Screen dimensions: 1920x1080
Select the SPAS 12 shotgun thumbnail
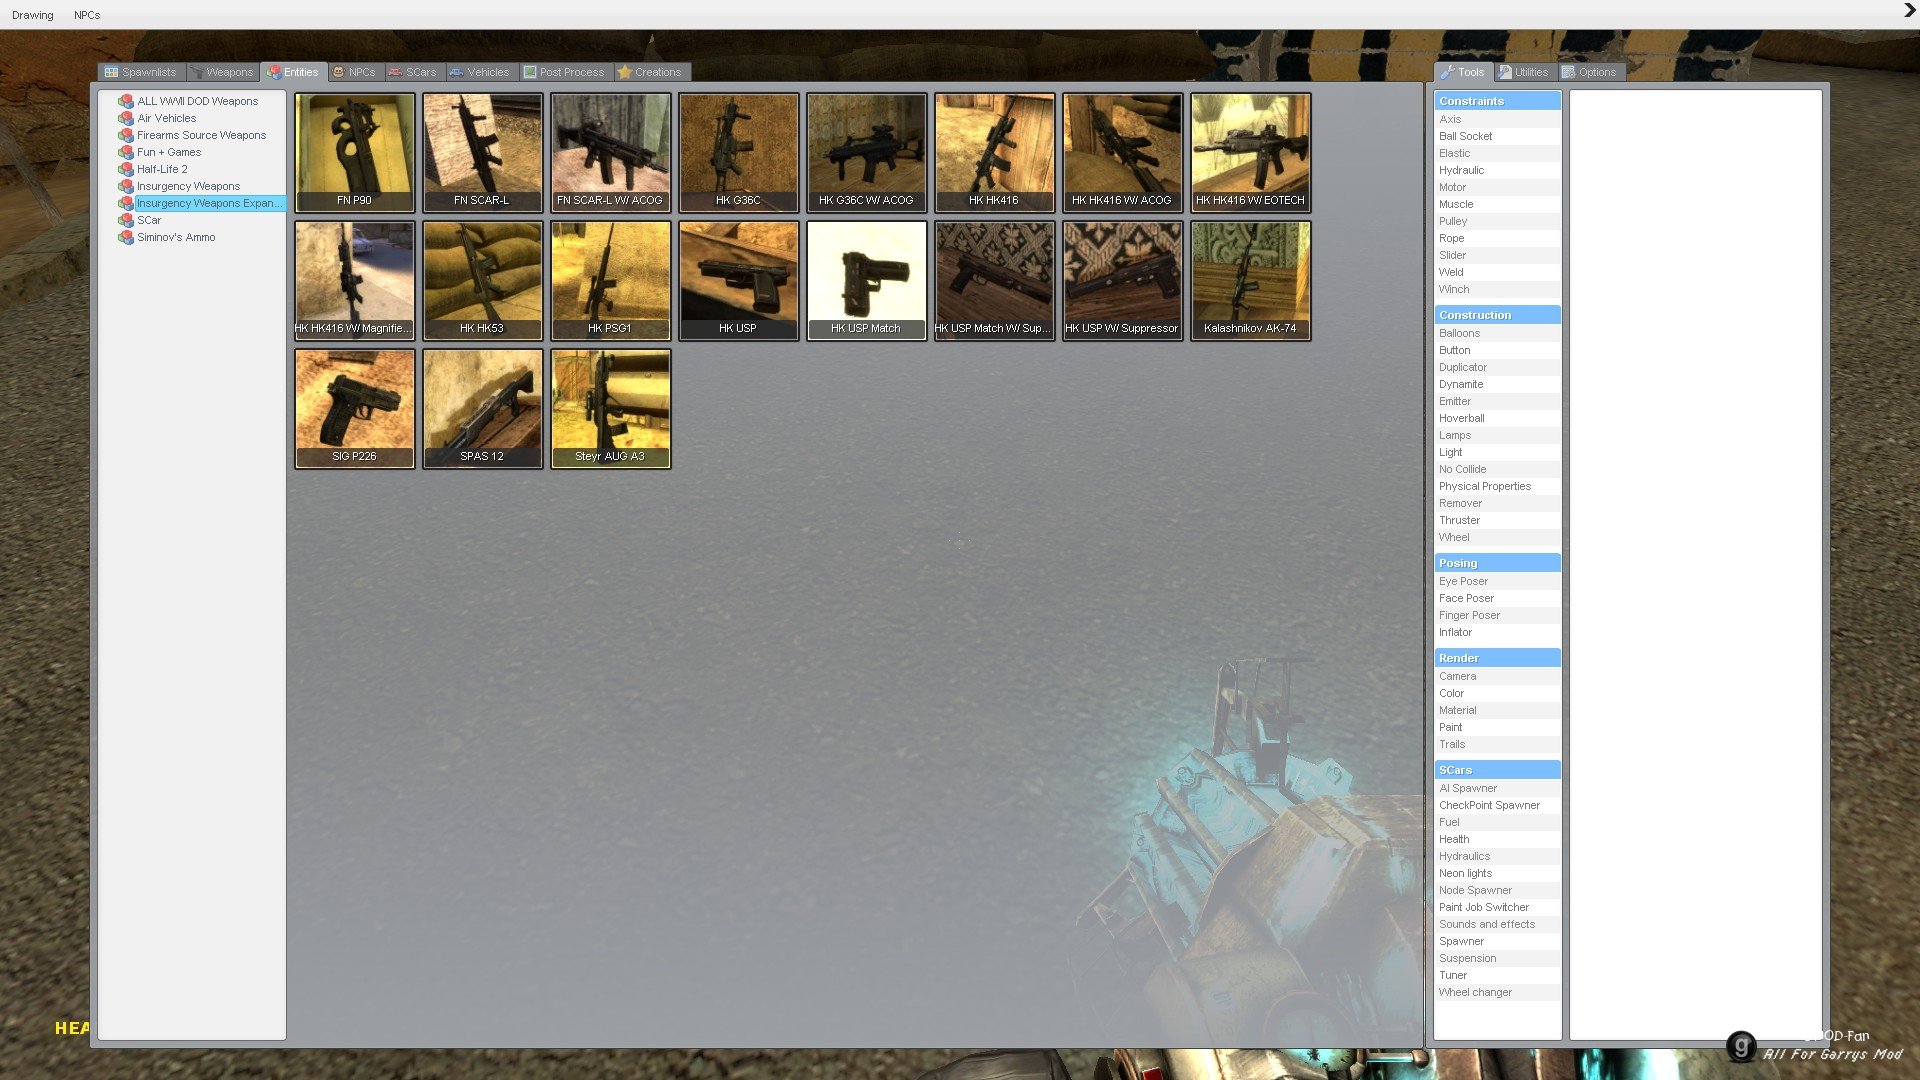point(482,408)
